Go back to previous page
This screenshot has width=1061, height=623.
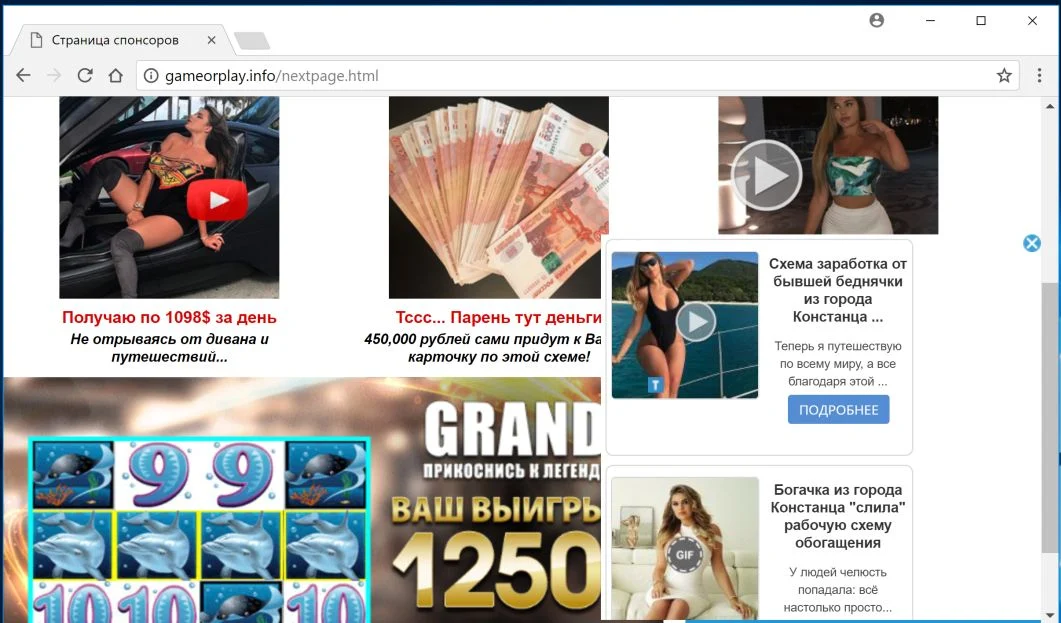(23, 75)
